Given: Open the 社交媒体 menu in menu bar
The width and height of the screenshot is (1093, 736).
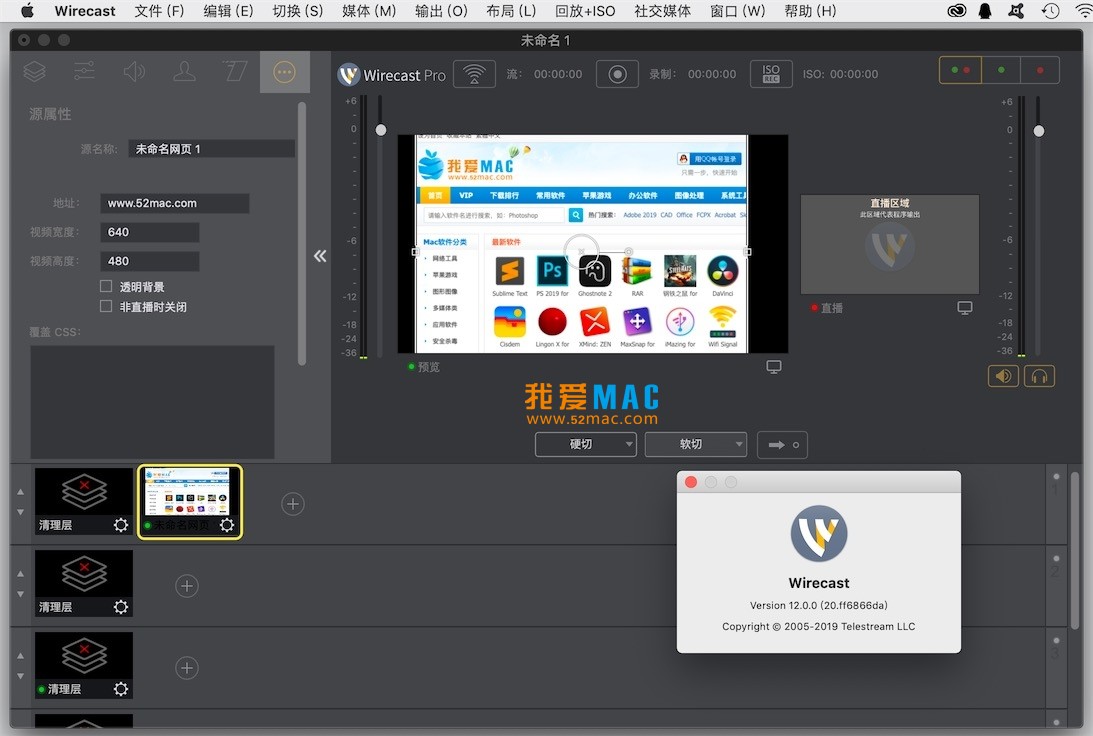Looking at the screenshot, I should [x=665, y=11].
